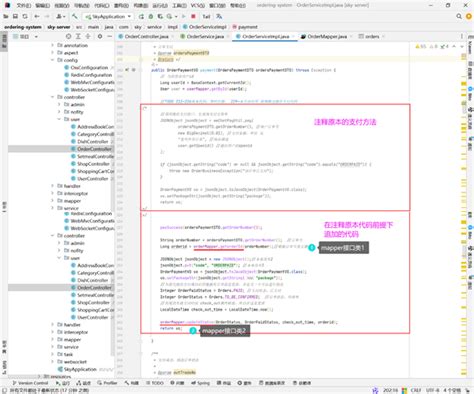The width and height of the screenshot is (474, 394).
Task: Open the Version Control tool window
Action: pyautogui.click(x=31, y=383)
